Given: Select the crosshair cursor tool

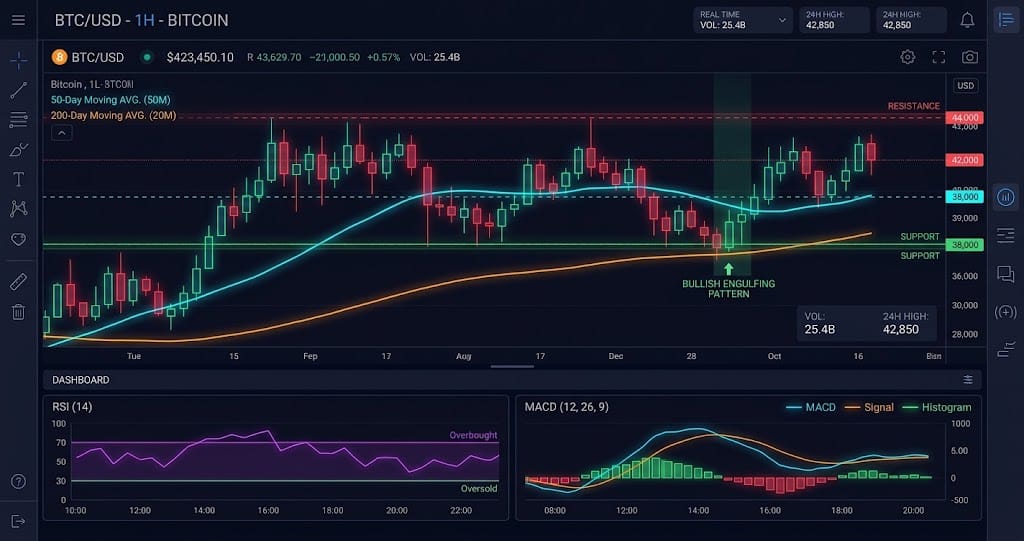Looking at the screenshot, I should pos(18,61).
